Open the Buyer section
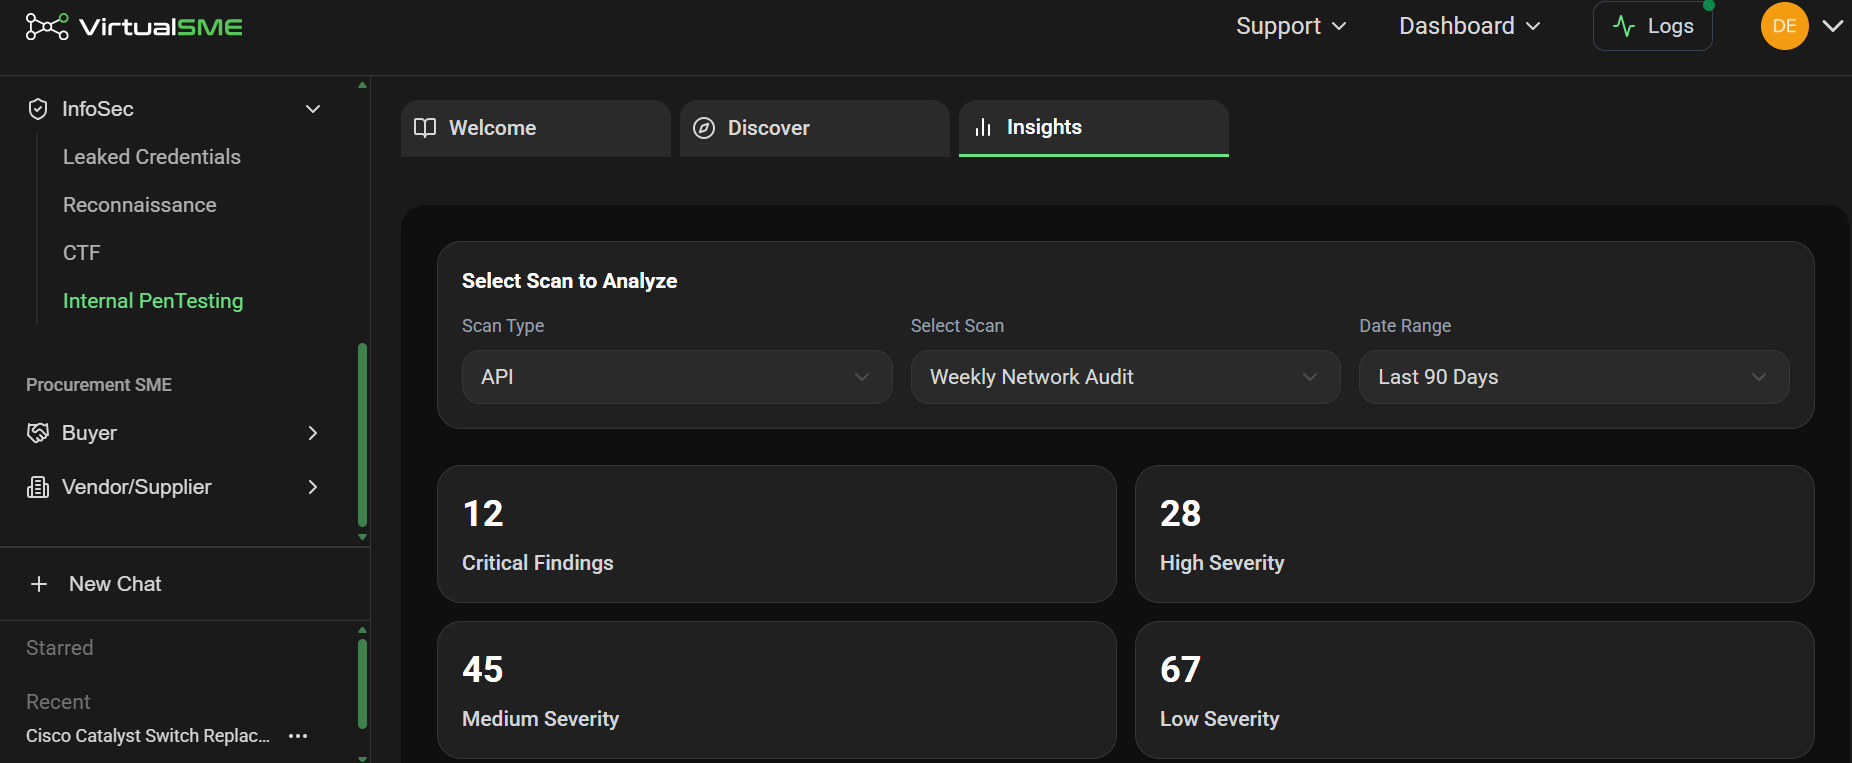The width and height of the screenshot is (1852, 763). pos(174,433)
